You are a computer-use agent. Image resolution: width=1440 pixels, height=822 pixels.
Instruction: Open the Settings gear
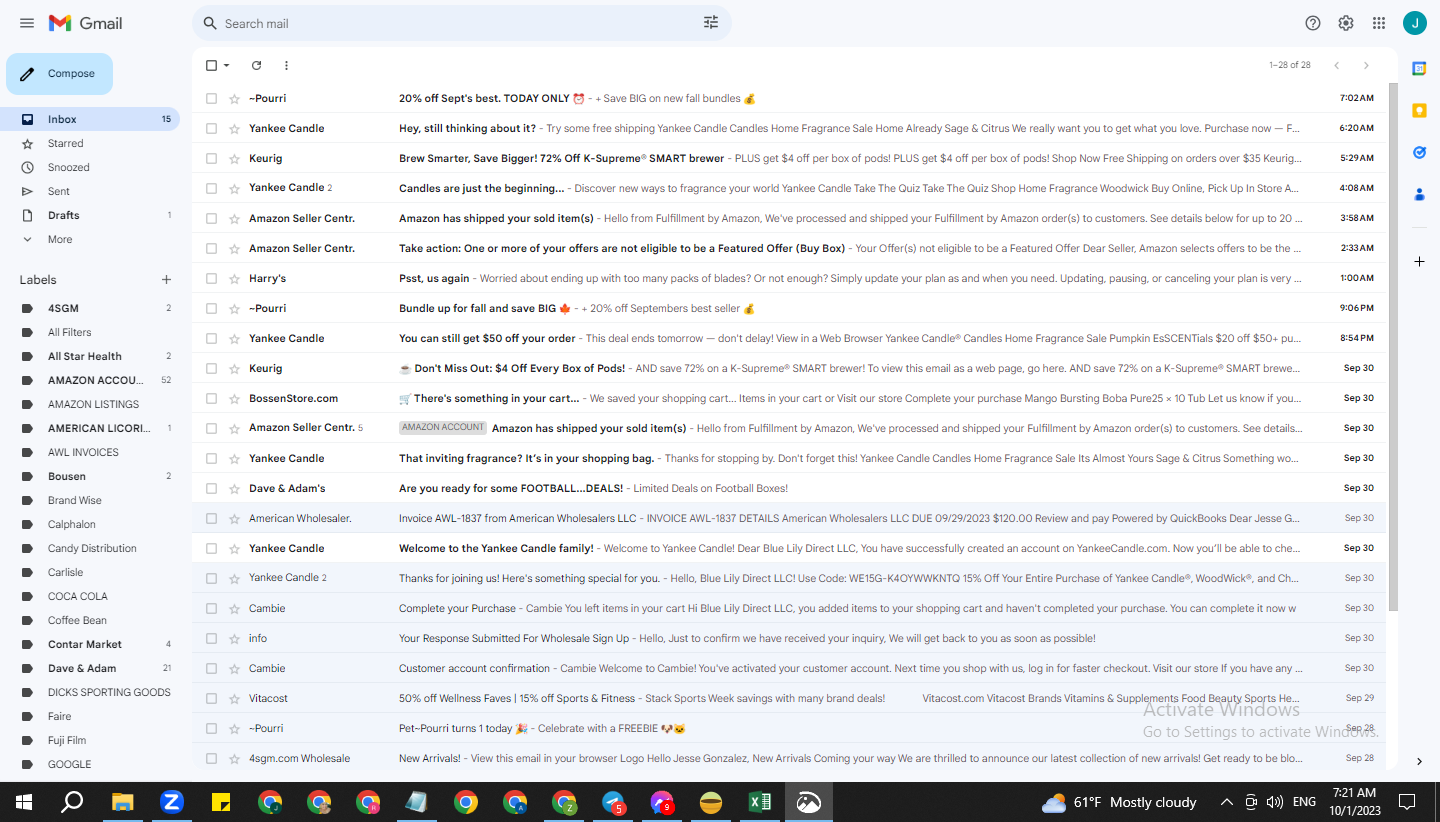pyautogui.click(x=1346, y=23)
